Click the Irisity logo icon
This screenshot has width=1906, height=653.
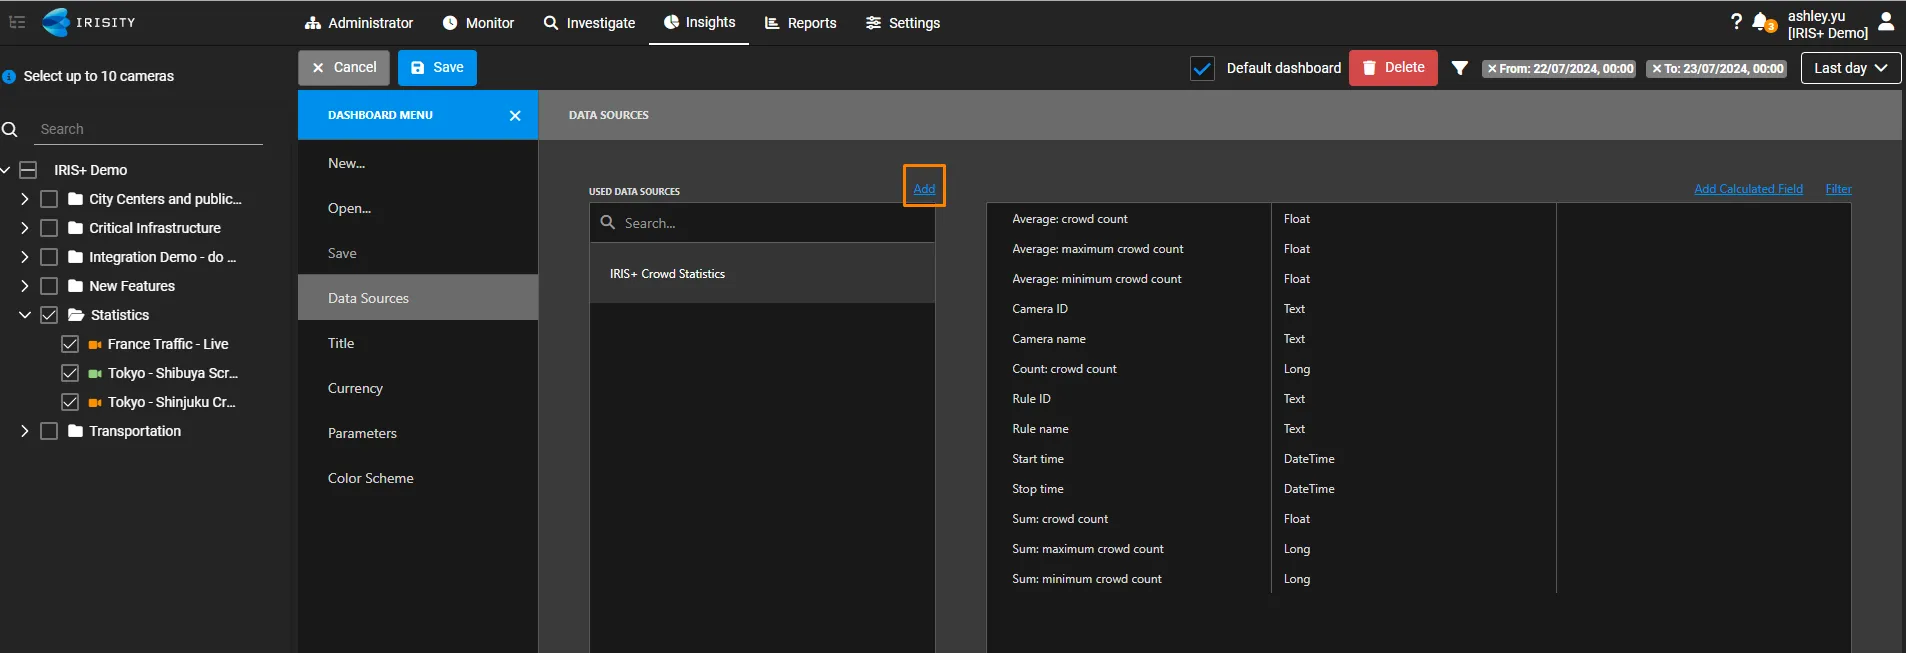click(x=56, y=22)
